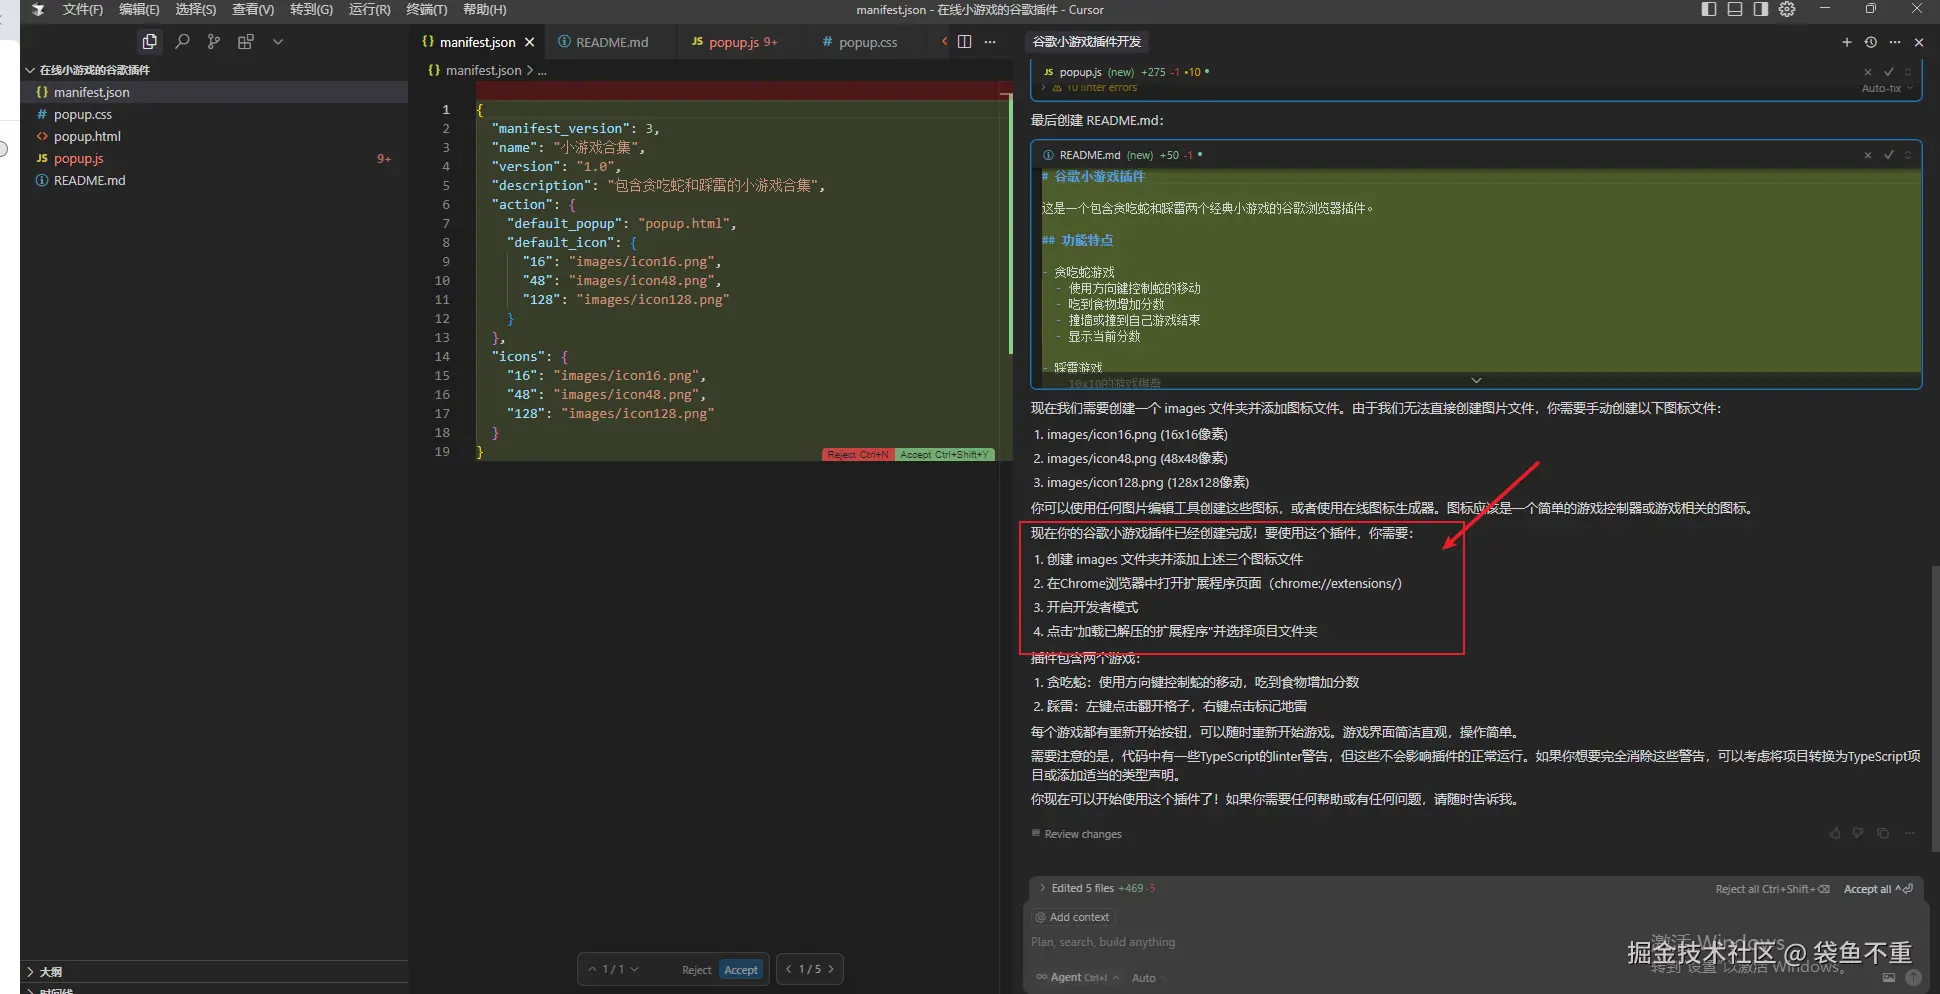Screen dimensions: 1940x994
Task: Expand the linter errors row
Action: coord(1091,88)
